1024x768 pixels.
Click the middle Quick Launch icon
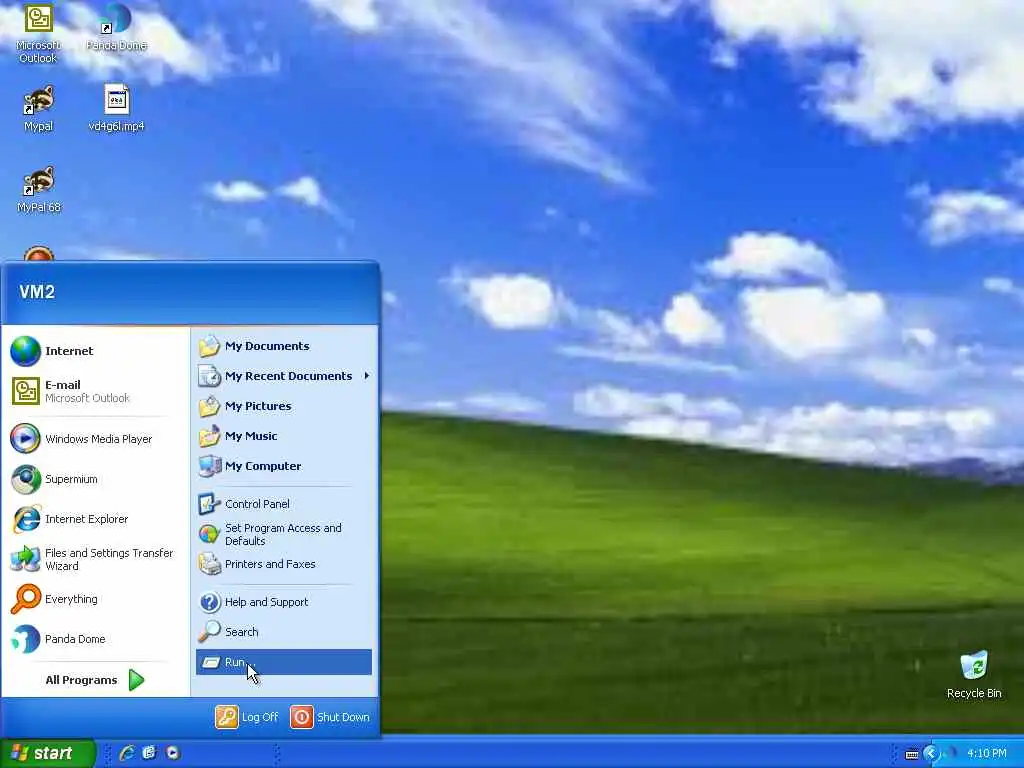150,753
